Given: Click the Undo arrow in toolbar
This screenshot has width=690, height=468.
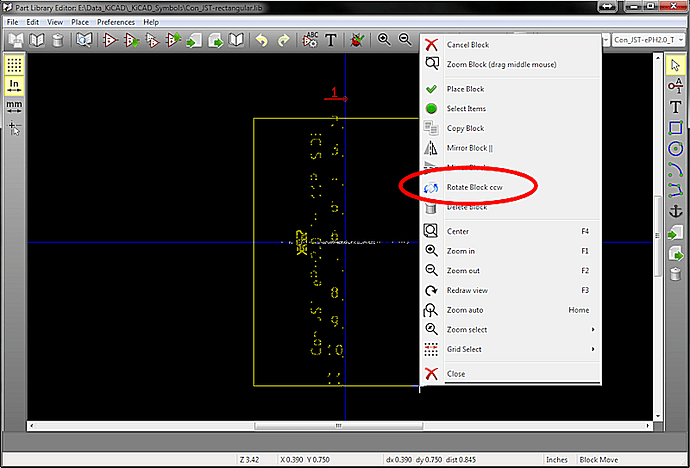Looking at the screenshot, I should (x=262, y=40).
